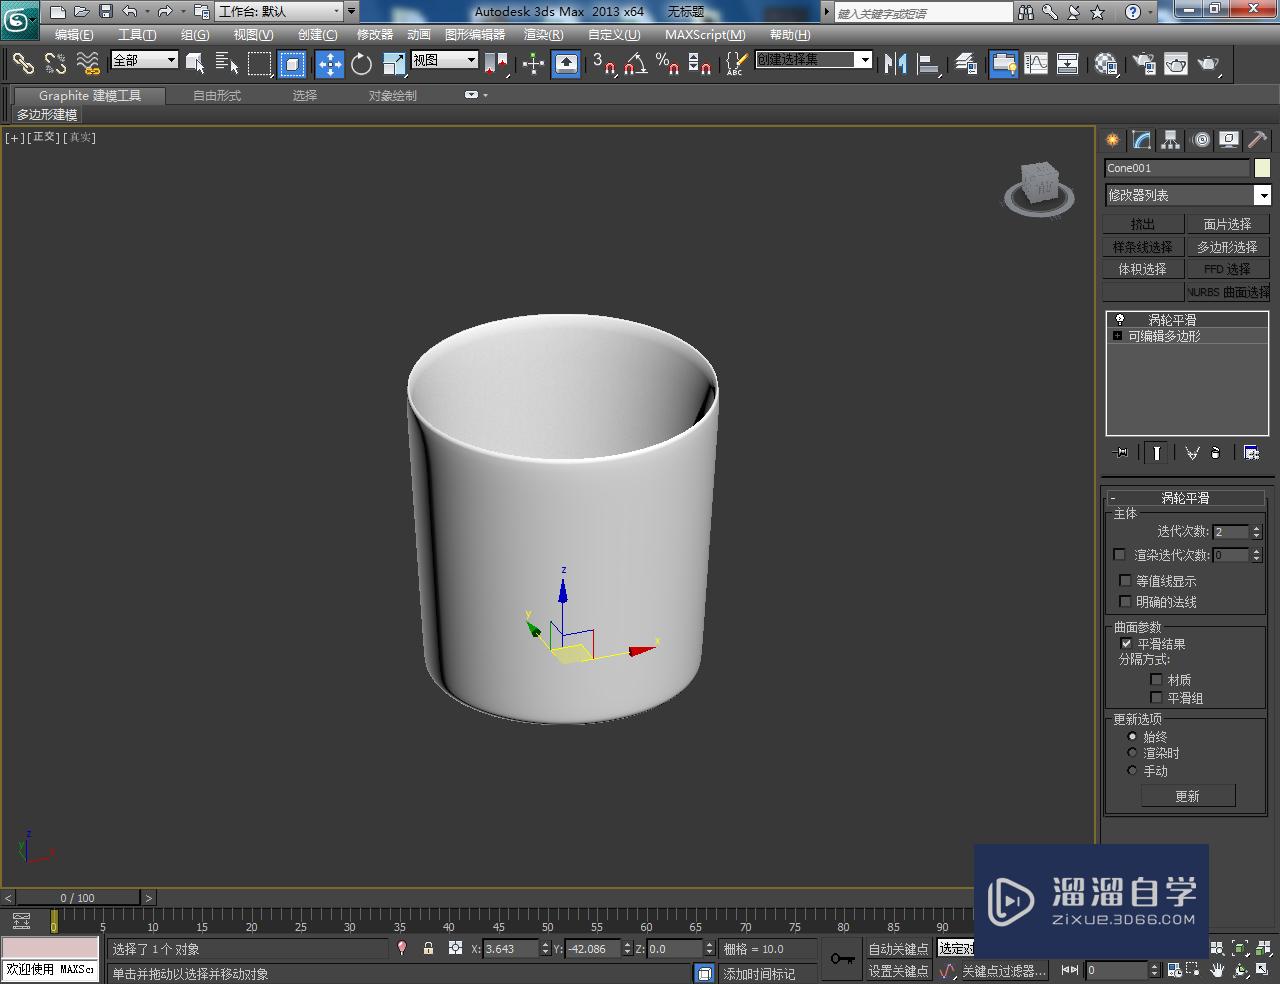This screenshot has width=1280, height=984.
Task: Open the 创建选择集 named selection dropdown
Action: point(814,60)
